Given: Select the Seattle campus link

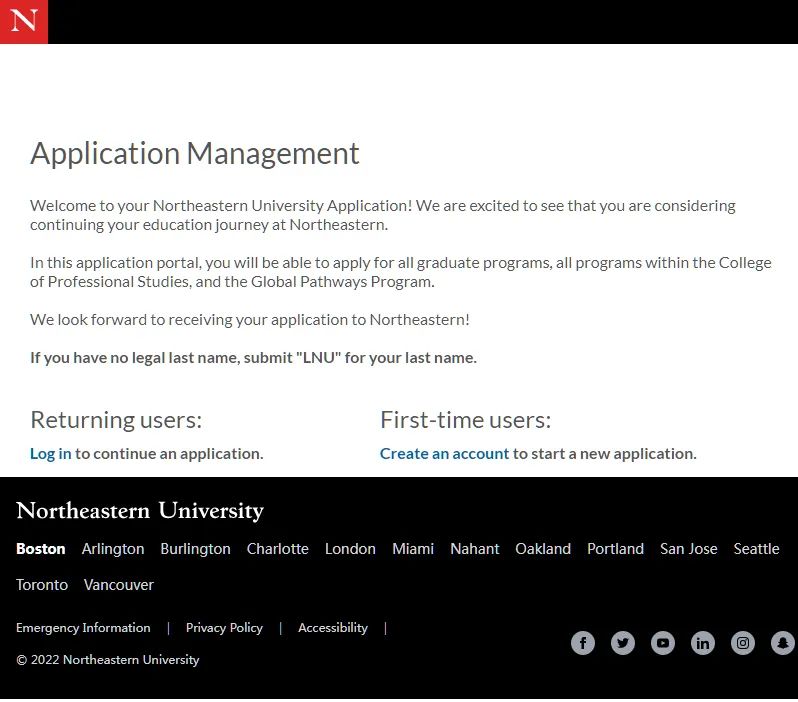Looking at the screenshot, I should click(756, 549).
